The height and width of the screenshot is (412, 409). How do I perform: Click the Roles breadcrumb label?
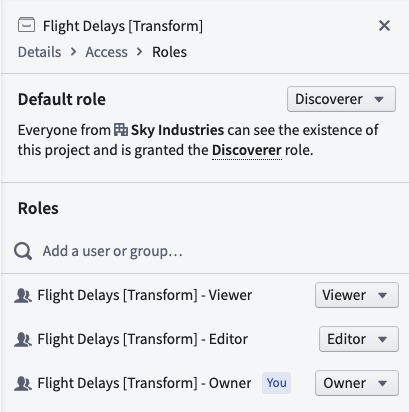[x=170, y=52]
